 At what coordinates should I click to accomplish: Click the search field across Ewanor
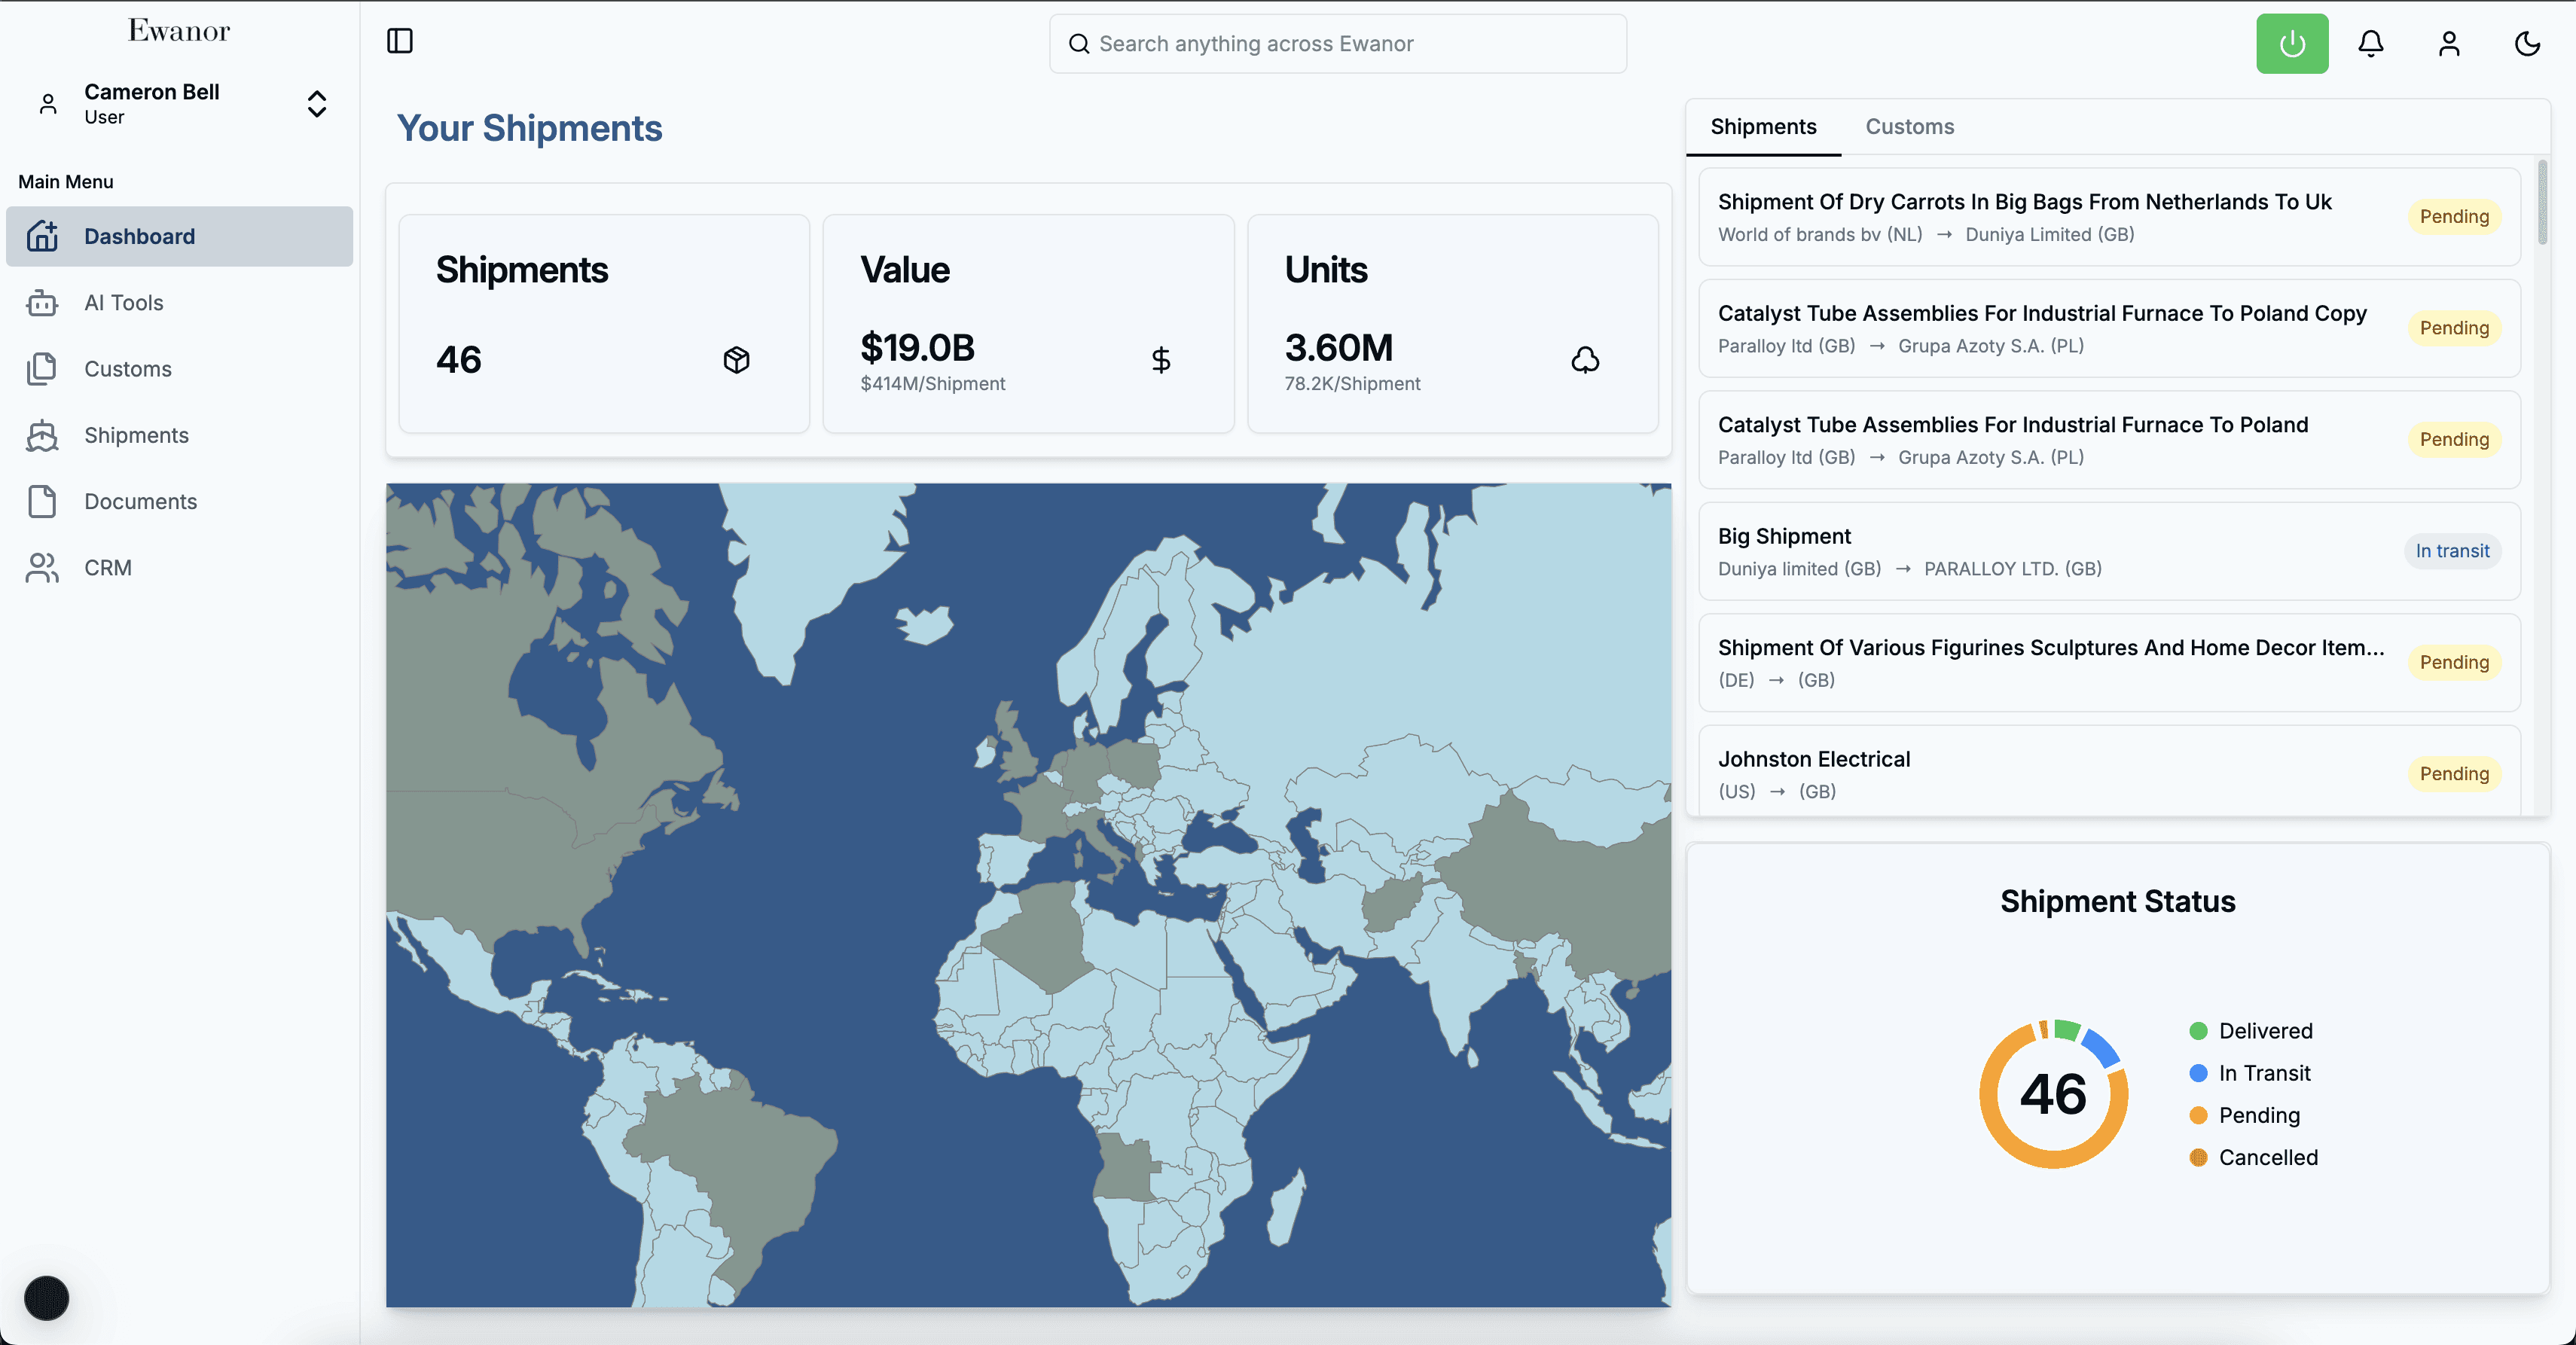tap(1338, 44)
